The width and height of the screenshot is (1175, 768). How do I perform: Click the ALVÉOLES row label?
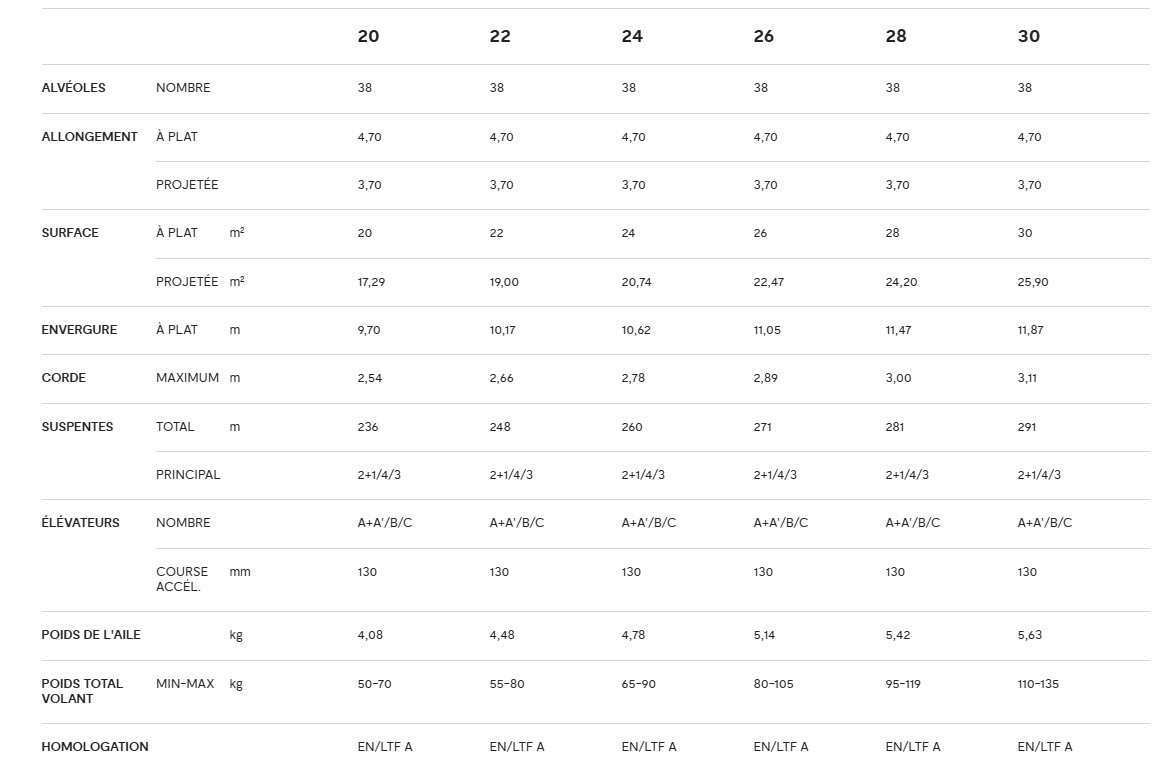point(73,88)
